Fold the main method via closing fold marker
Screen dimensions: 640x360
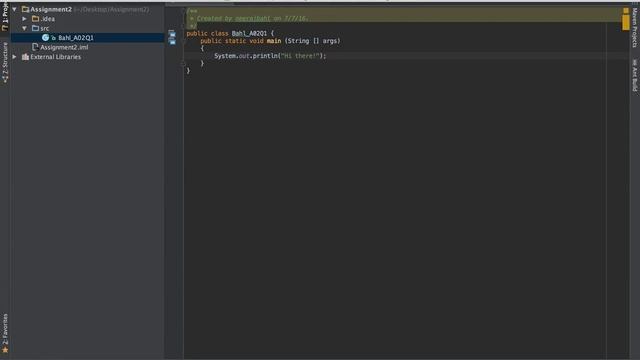click(x=183, y=63)
